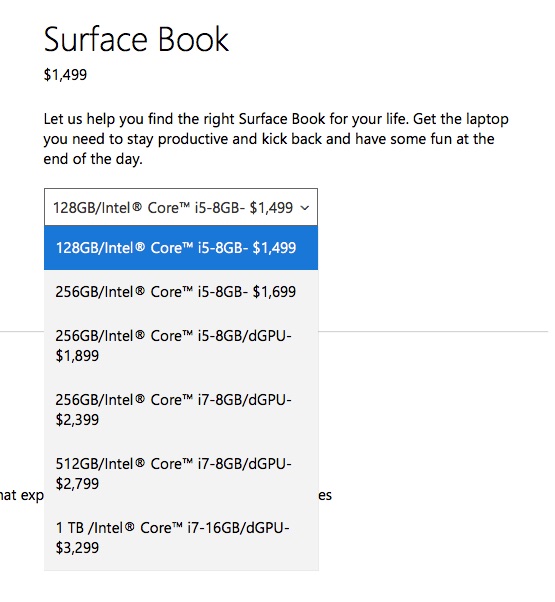Click the $1,499 price below the title

point(65,75)
